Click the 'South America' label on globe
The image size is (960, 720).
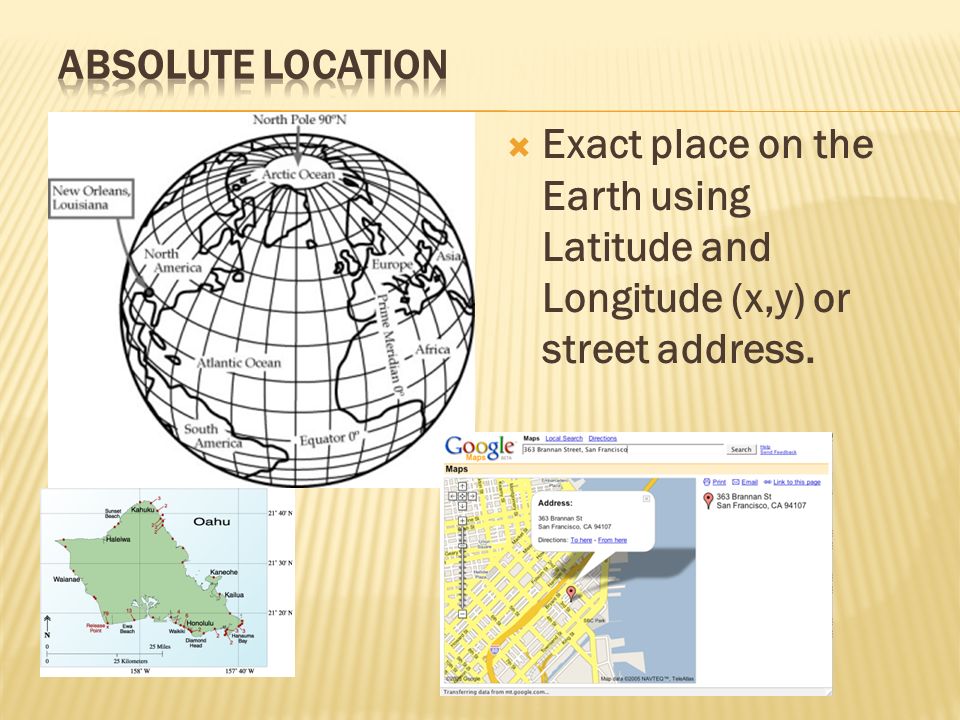(213, 436)
